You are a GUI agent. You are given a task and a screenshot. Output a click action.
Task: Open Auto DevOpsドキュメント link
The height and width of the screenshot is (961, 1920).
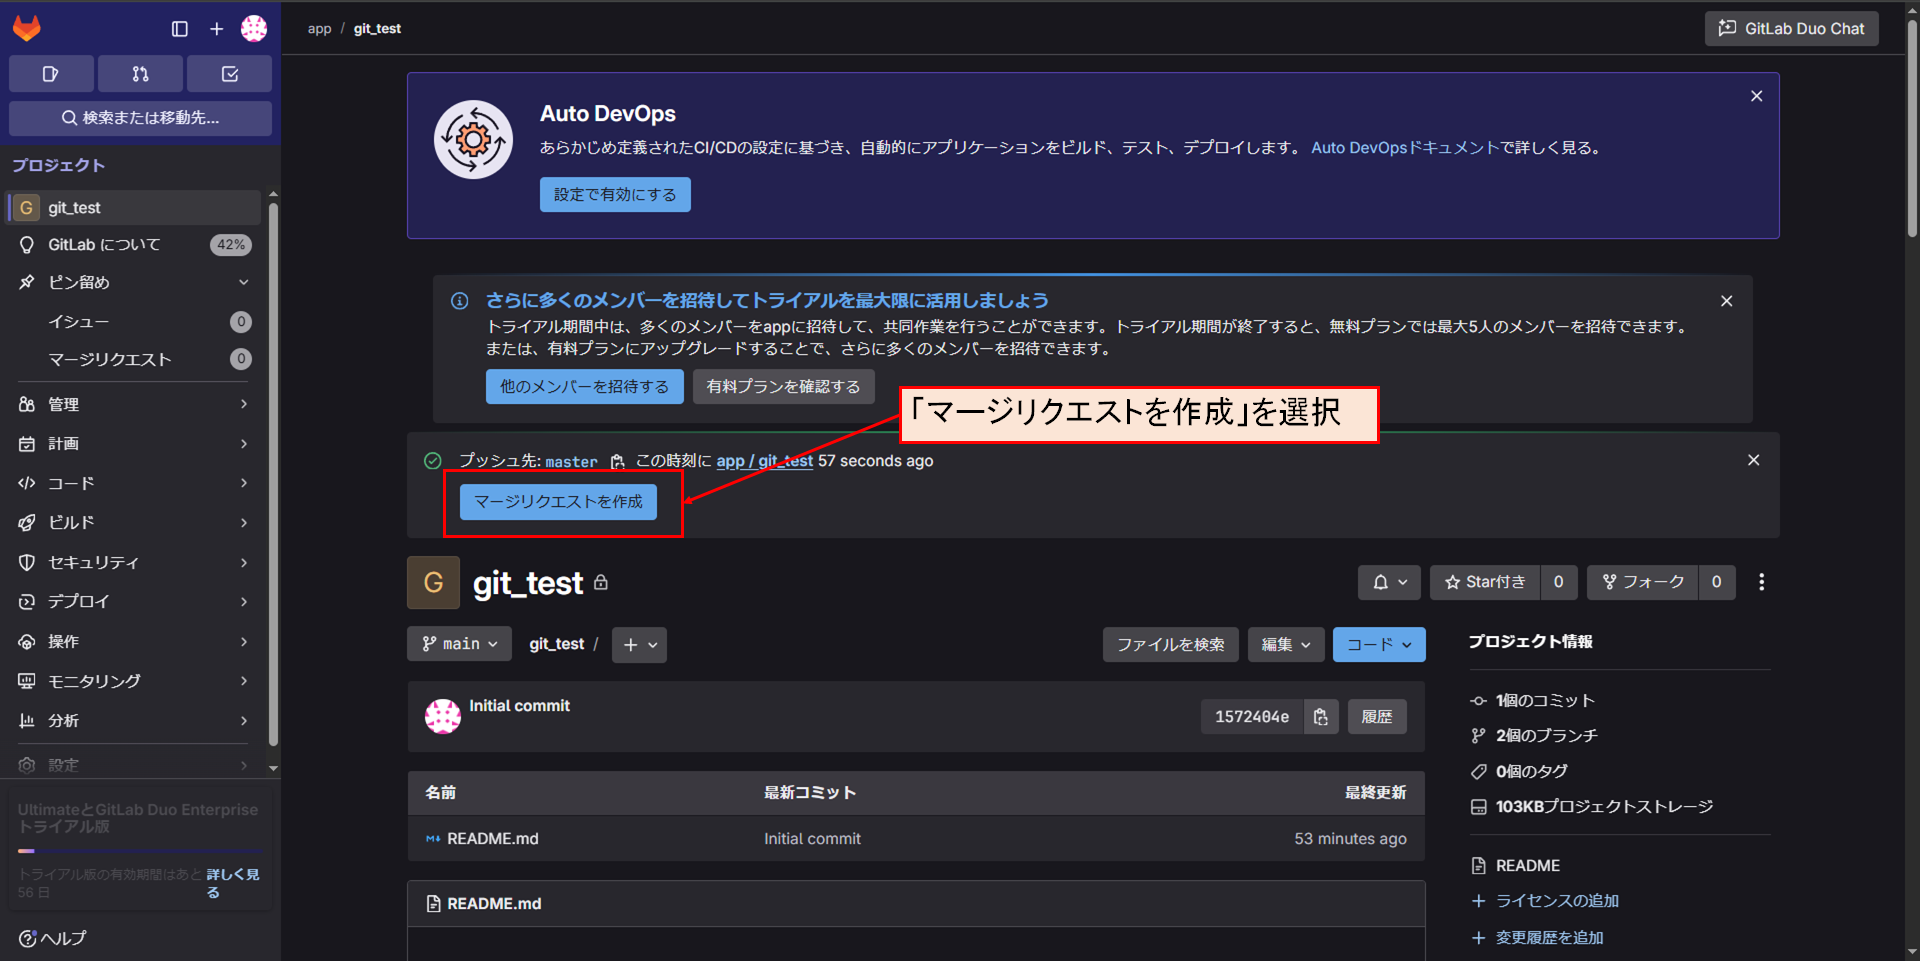(1405, 148)
